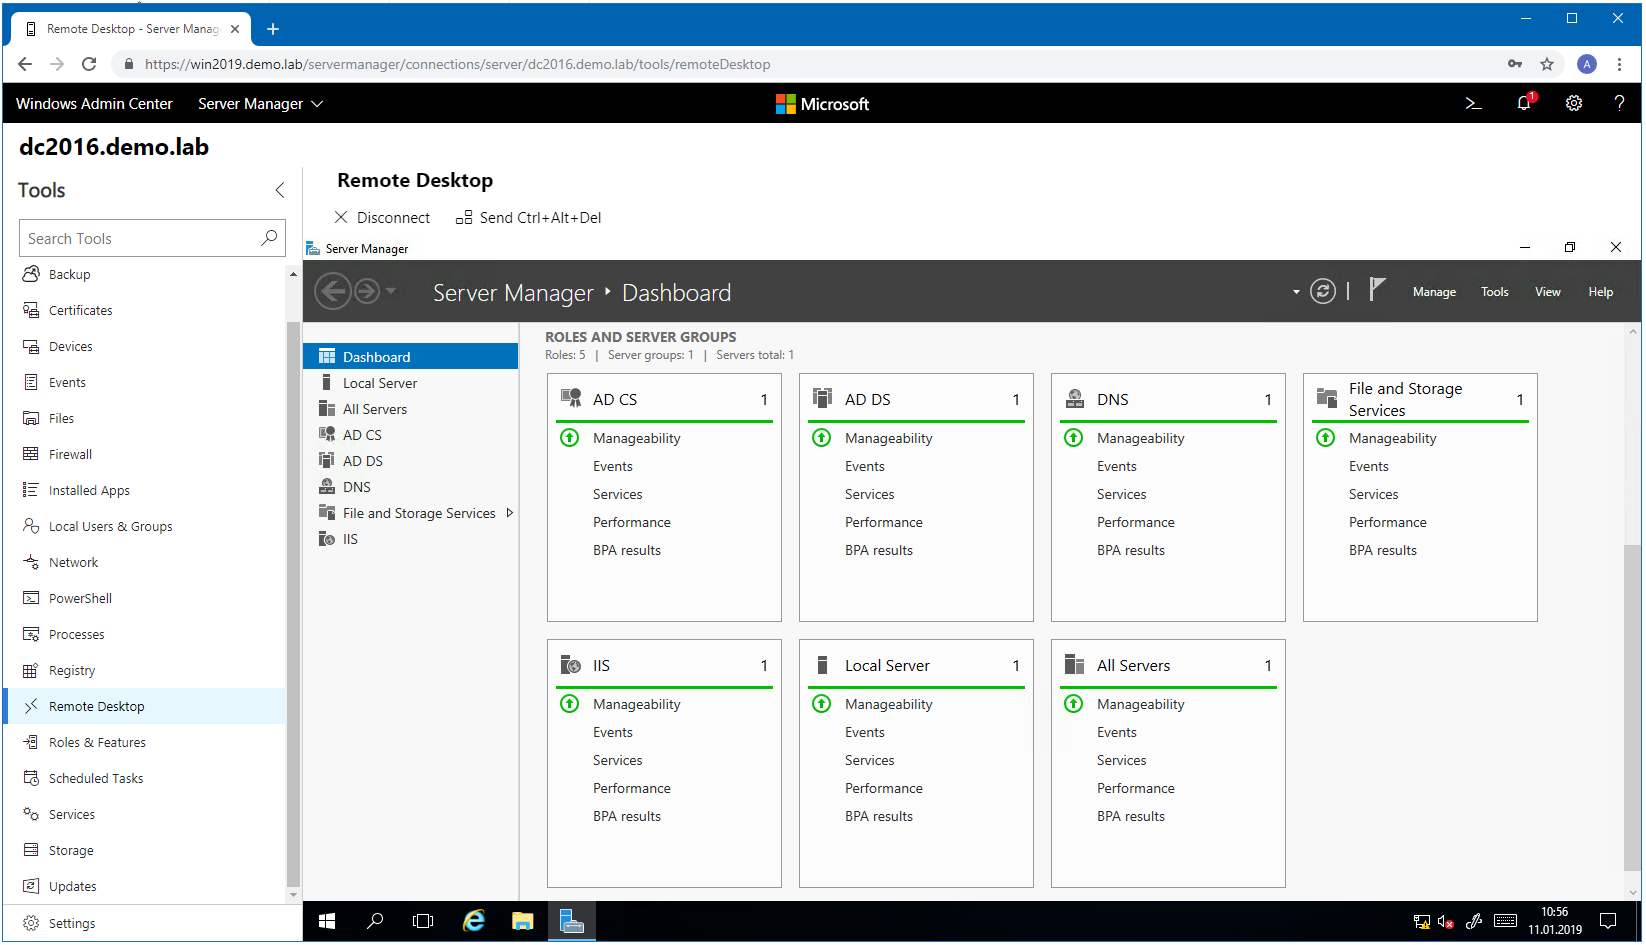Open the PowerShell tool in the sidebar
The image size is (1646, 945).
[x=79, y=597]
